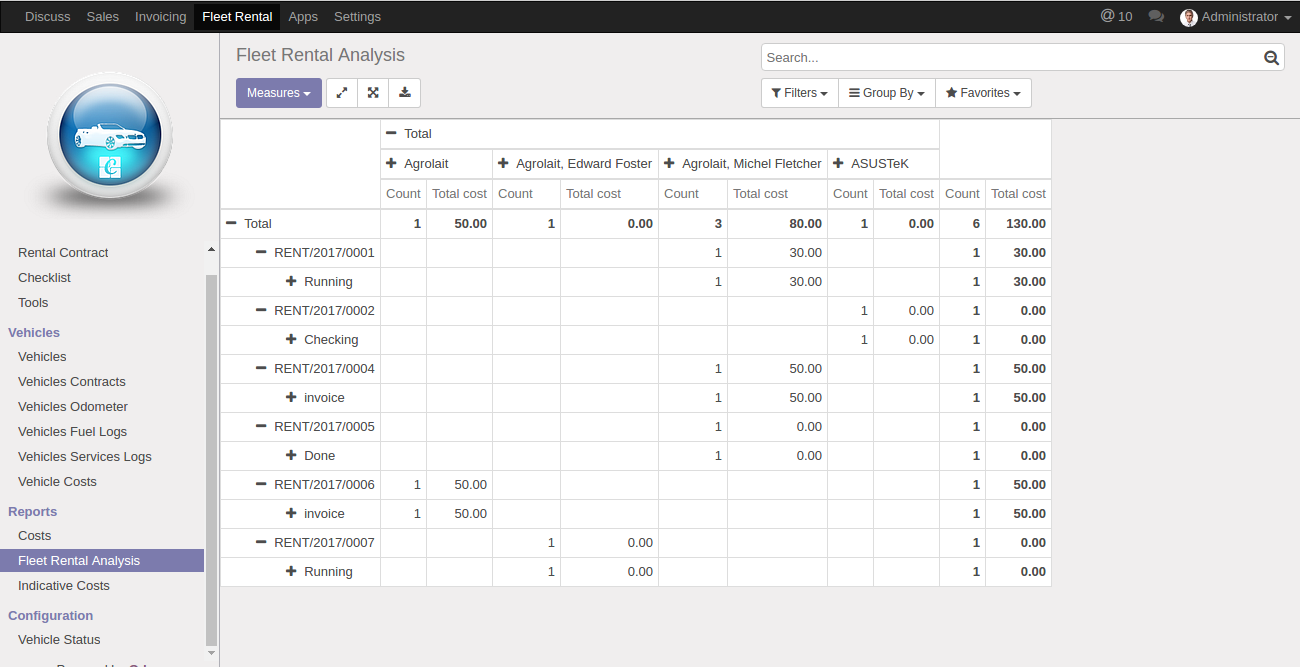Click the @ mentions counter showing 10

[1115, 16]
